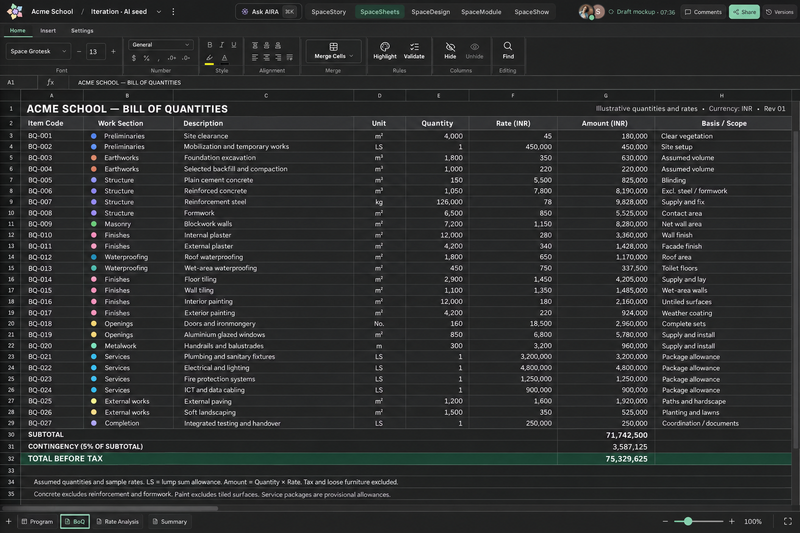Switch to the Program sheet tab

(x=37, y=521)
